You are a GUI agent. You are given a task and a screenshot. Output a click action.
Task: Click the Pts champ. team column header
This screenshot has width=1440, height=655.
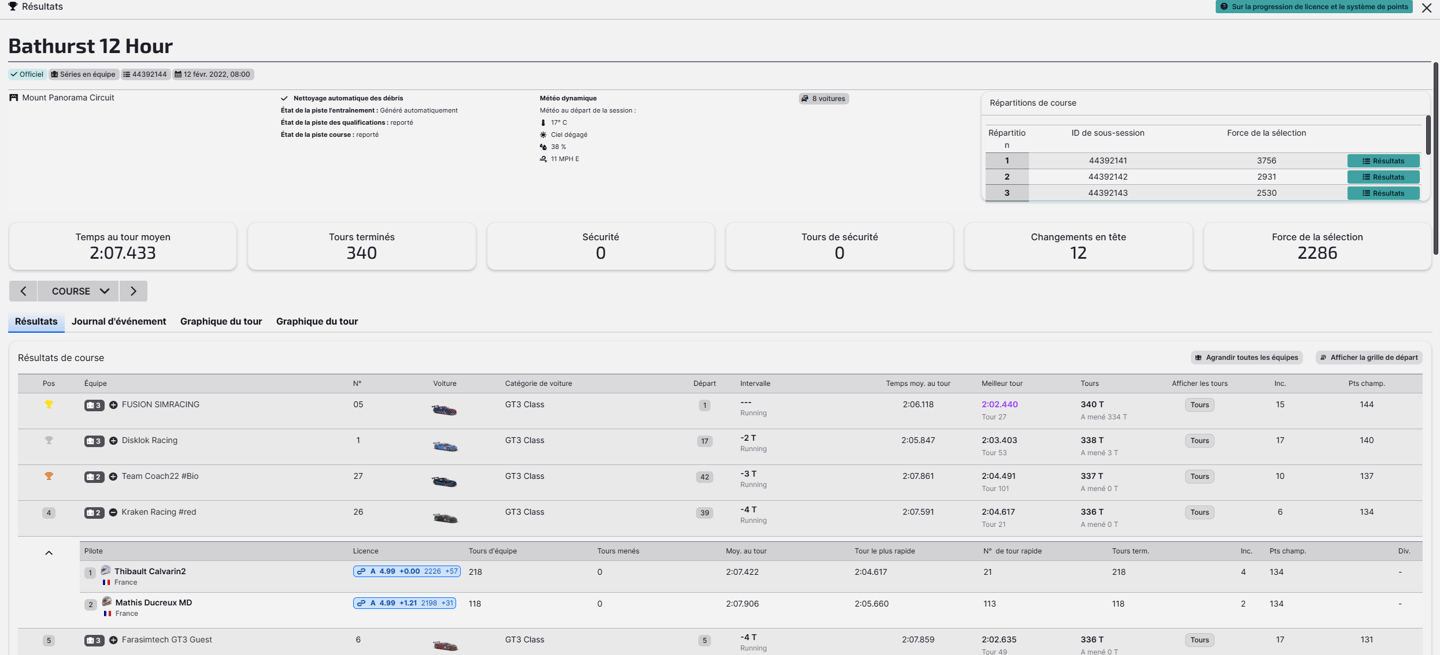click(1366, 384)
